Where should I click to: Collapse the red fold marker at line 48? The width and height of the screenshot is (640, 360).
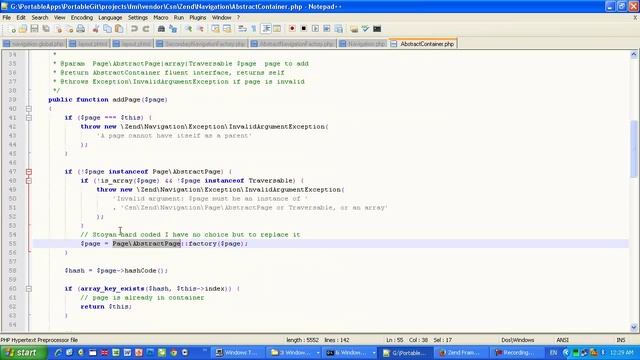click(29, 180)
